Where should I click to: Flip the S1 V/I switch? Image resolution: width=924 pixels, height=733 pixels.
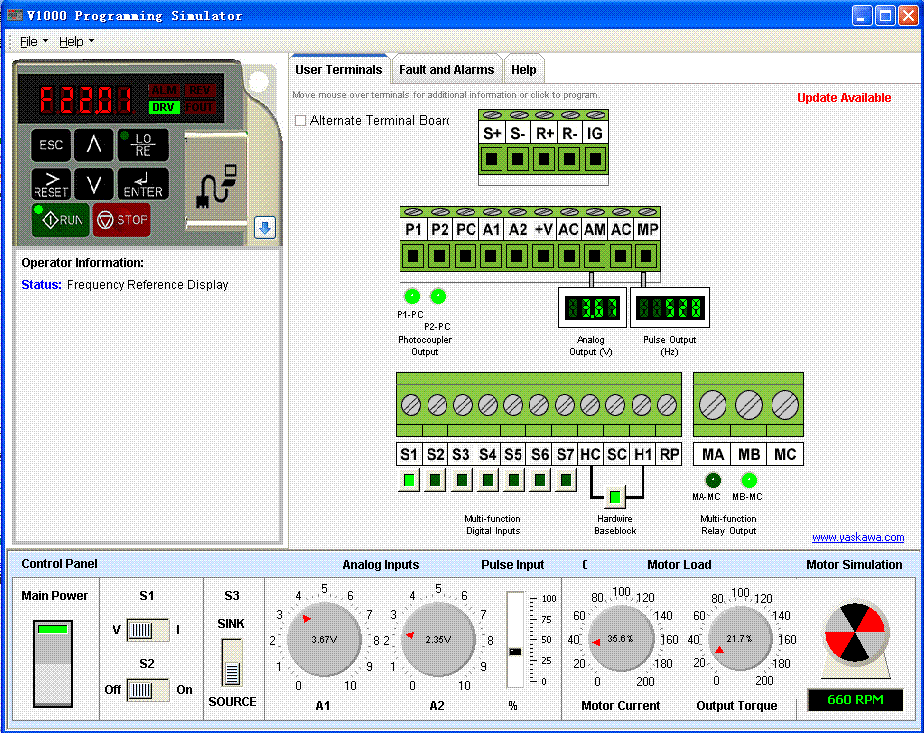click(147, 631)
